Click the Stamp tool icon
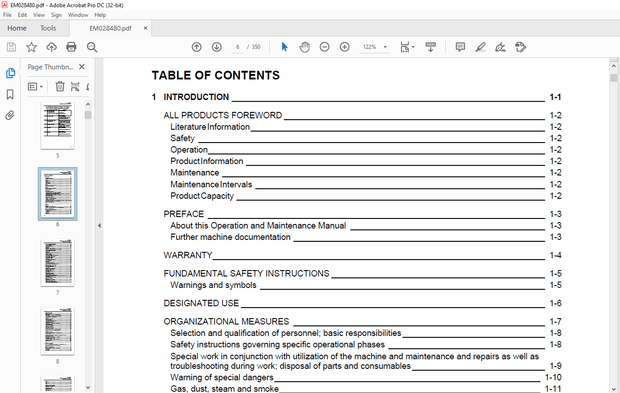The width and height of the screenshot is (620, 393). [x=521, y=47]
